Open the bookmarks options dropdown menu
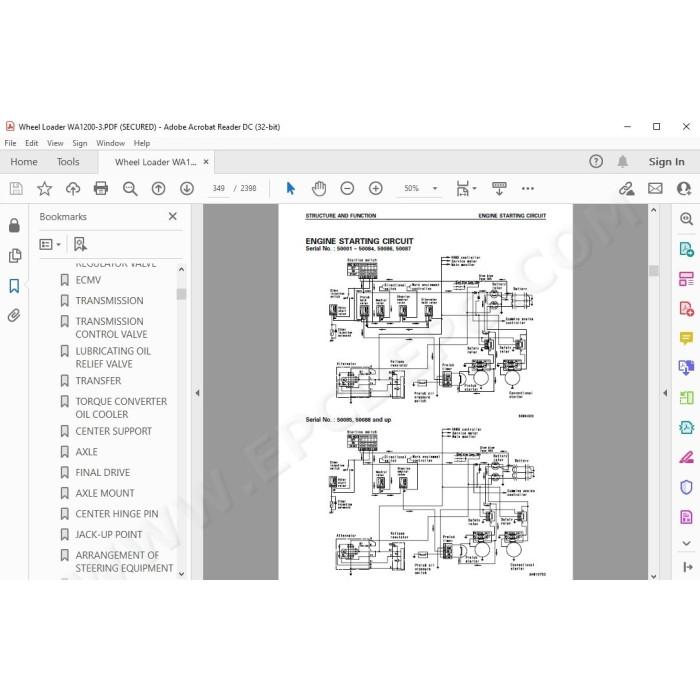This screenshot has width=700, height=700. coord(50,244)
